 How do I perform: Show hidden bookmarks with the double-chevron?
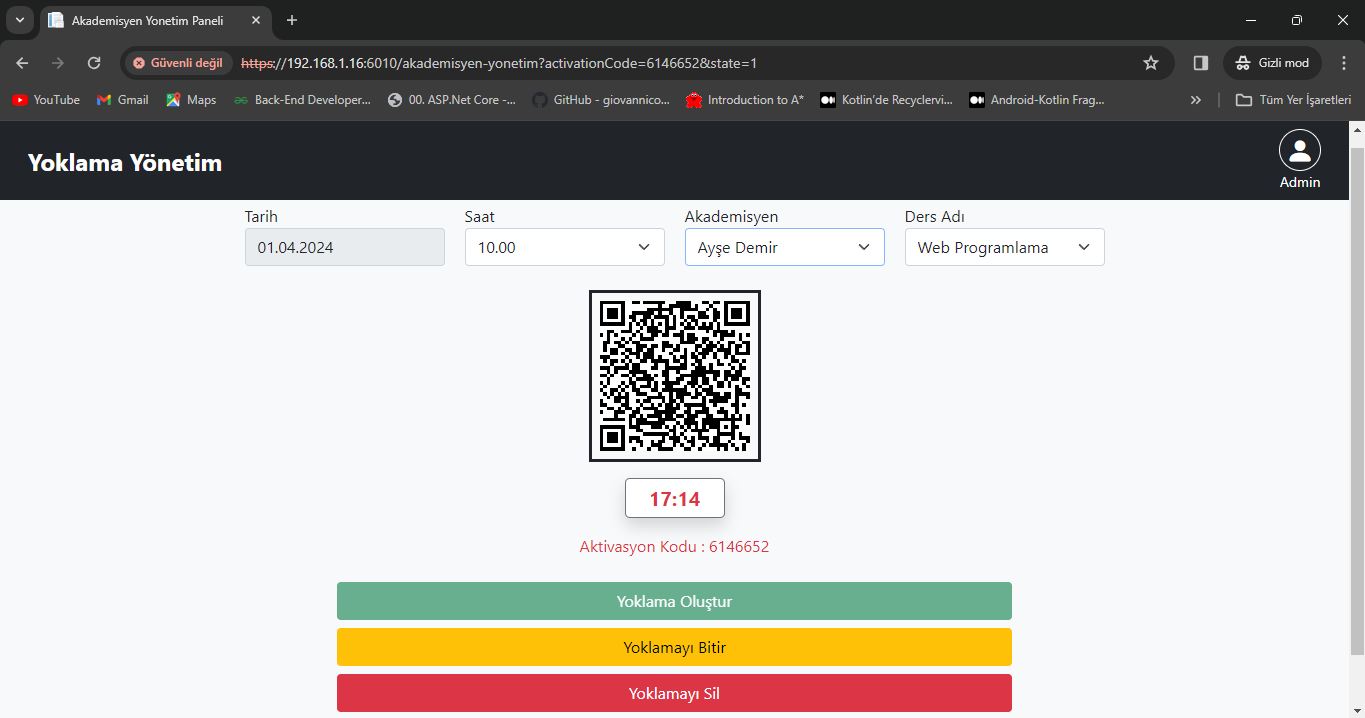[x=1195, y=100]
